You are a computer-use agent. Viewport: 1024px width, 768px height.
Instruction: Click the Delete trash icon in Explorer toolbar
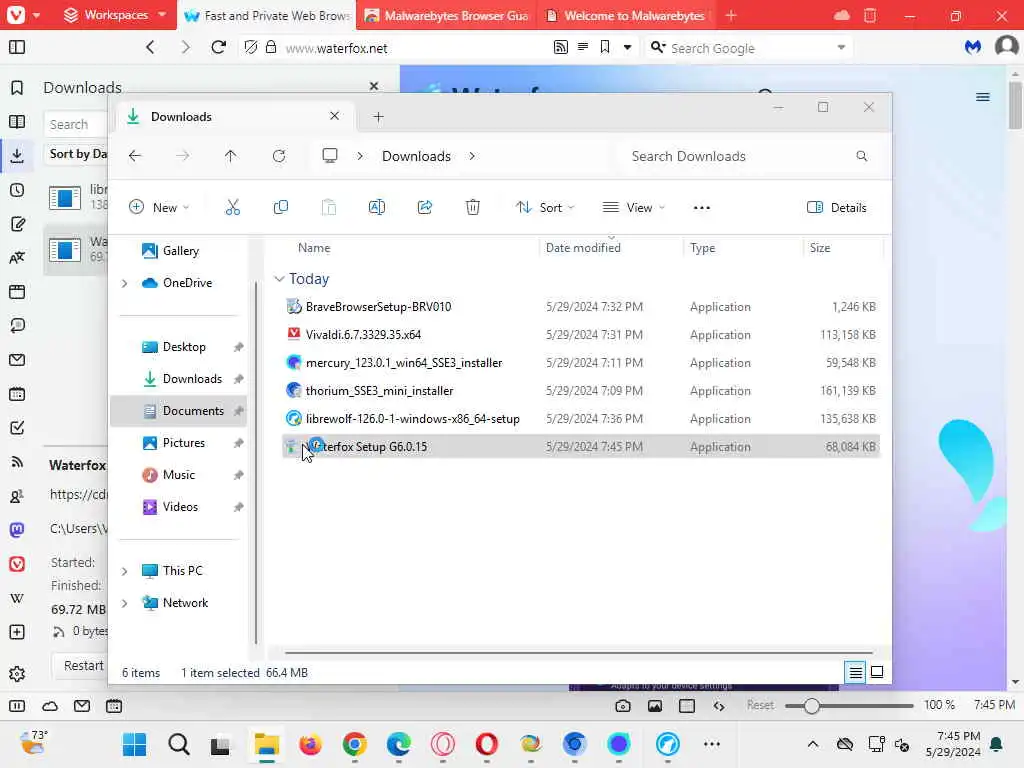(473, 208)
